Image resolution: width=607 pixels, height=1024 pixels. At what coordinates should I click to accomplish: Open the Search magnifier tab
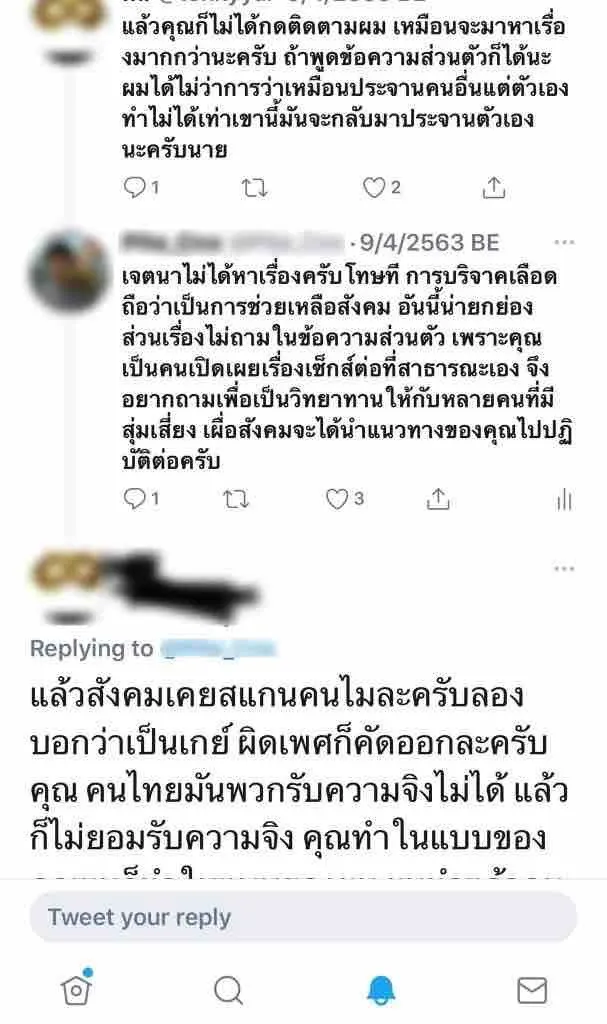pos(228,990)
